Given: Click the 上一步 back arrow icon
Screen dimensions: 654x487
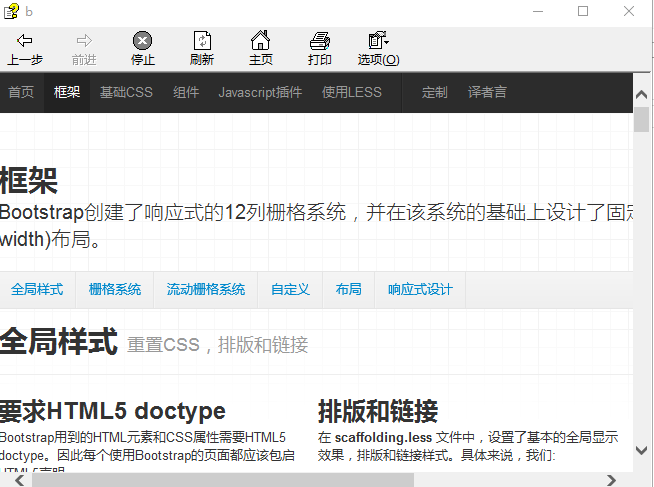Looking at the screenshot, I should coord(25,41).
